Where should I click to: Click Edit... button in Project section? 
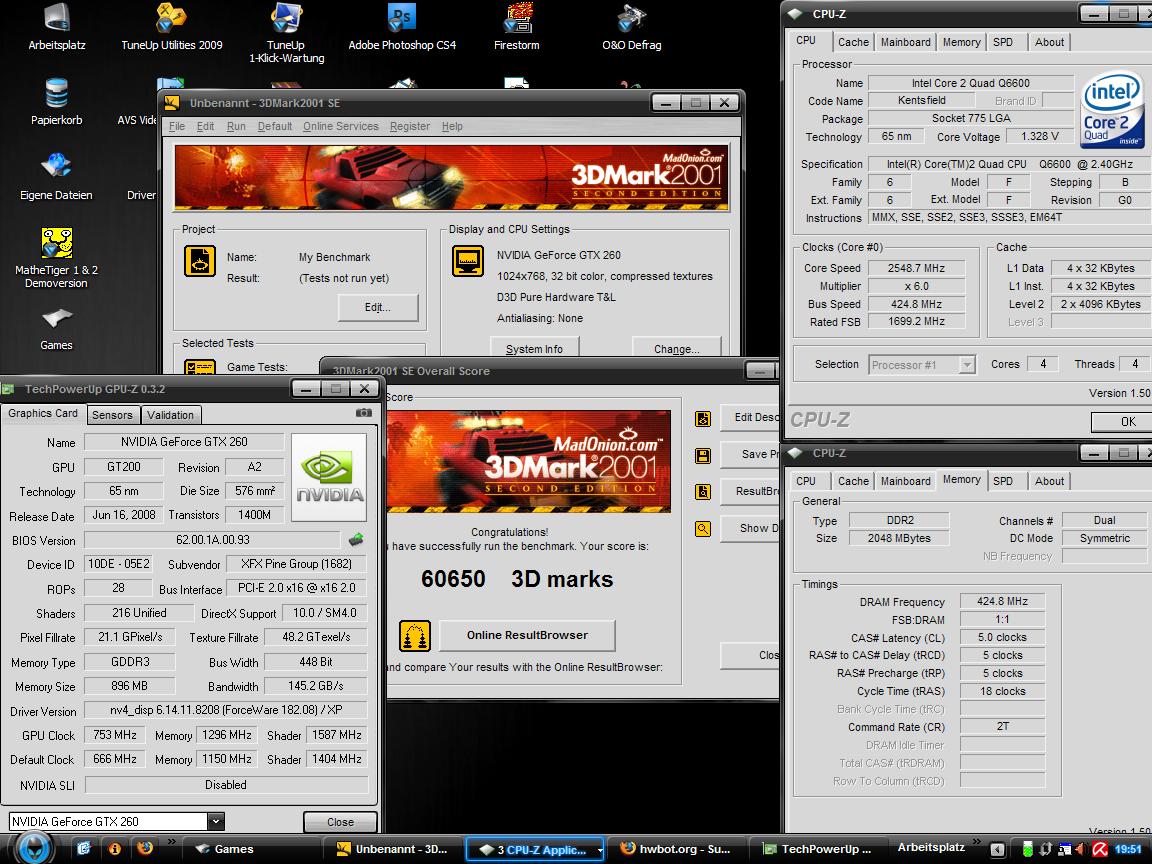pyautogui.click(x=378, y=308)
